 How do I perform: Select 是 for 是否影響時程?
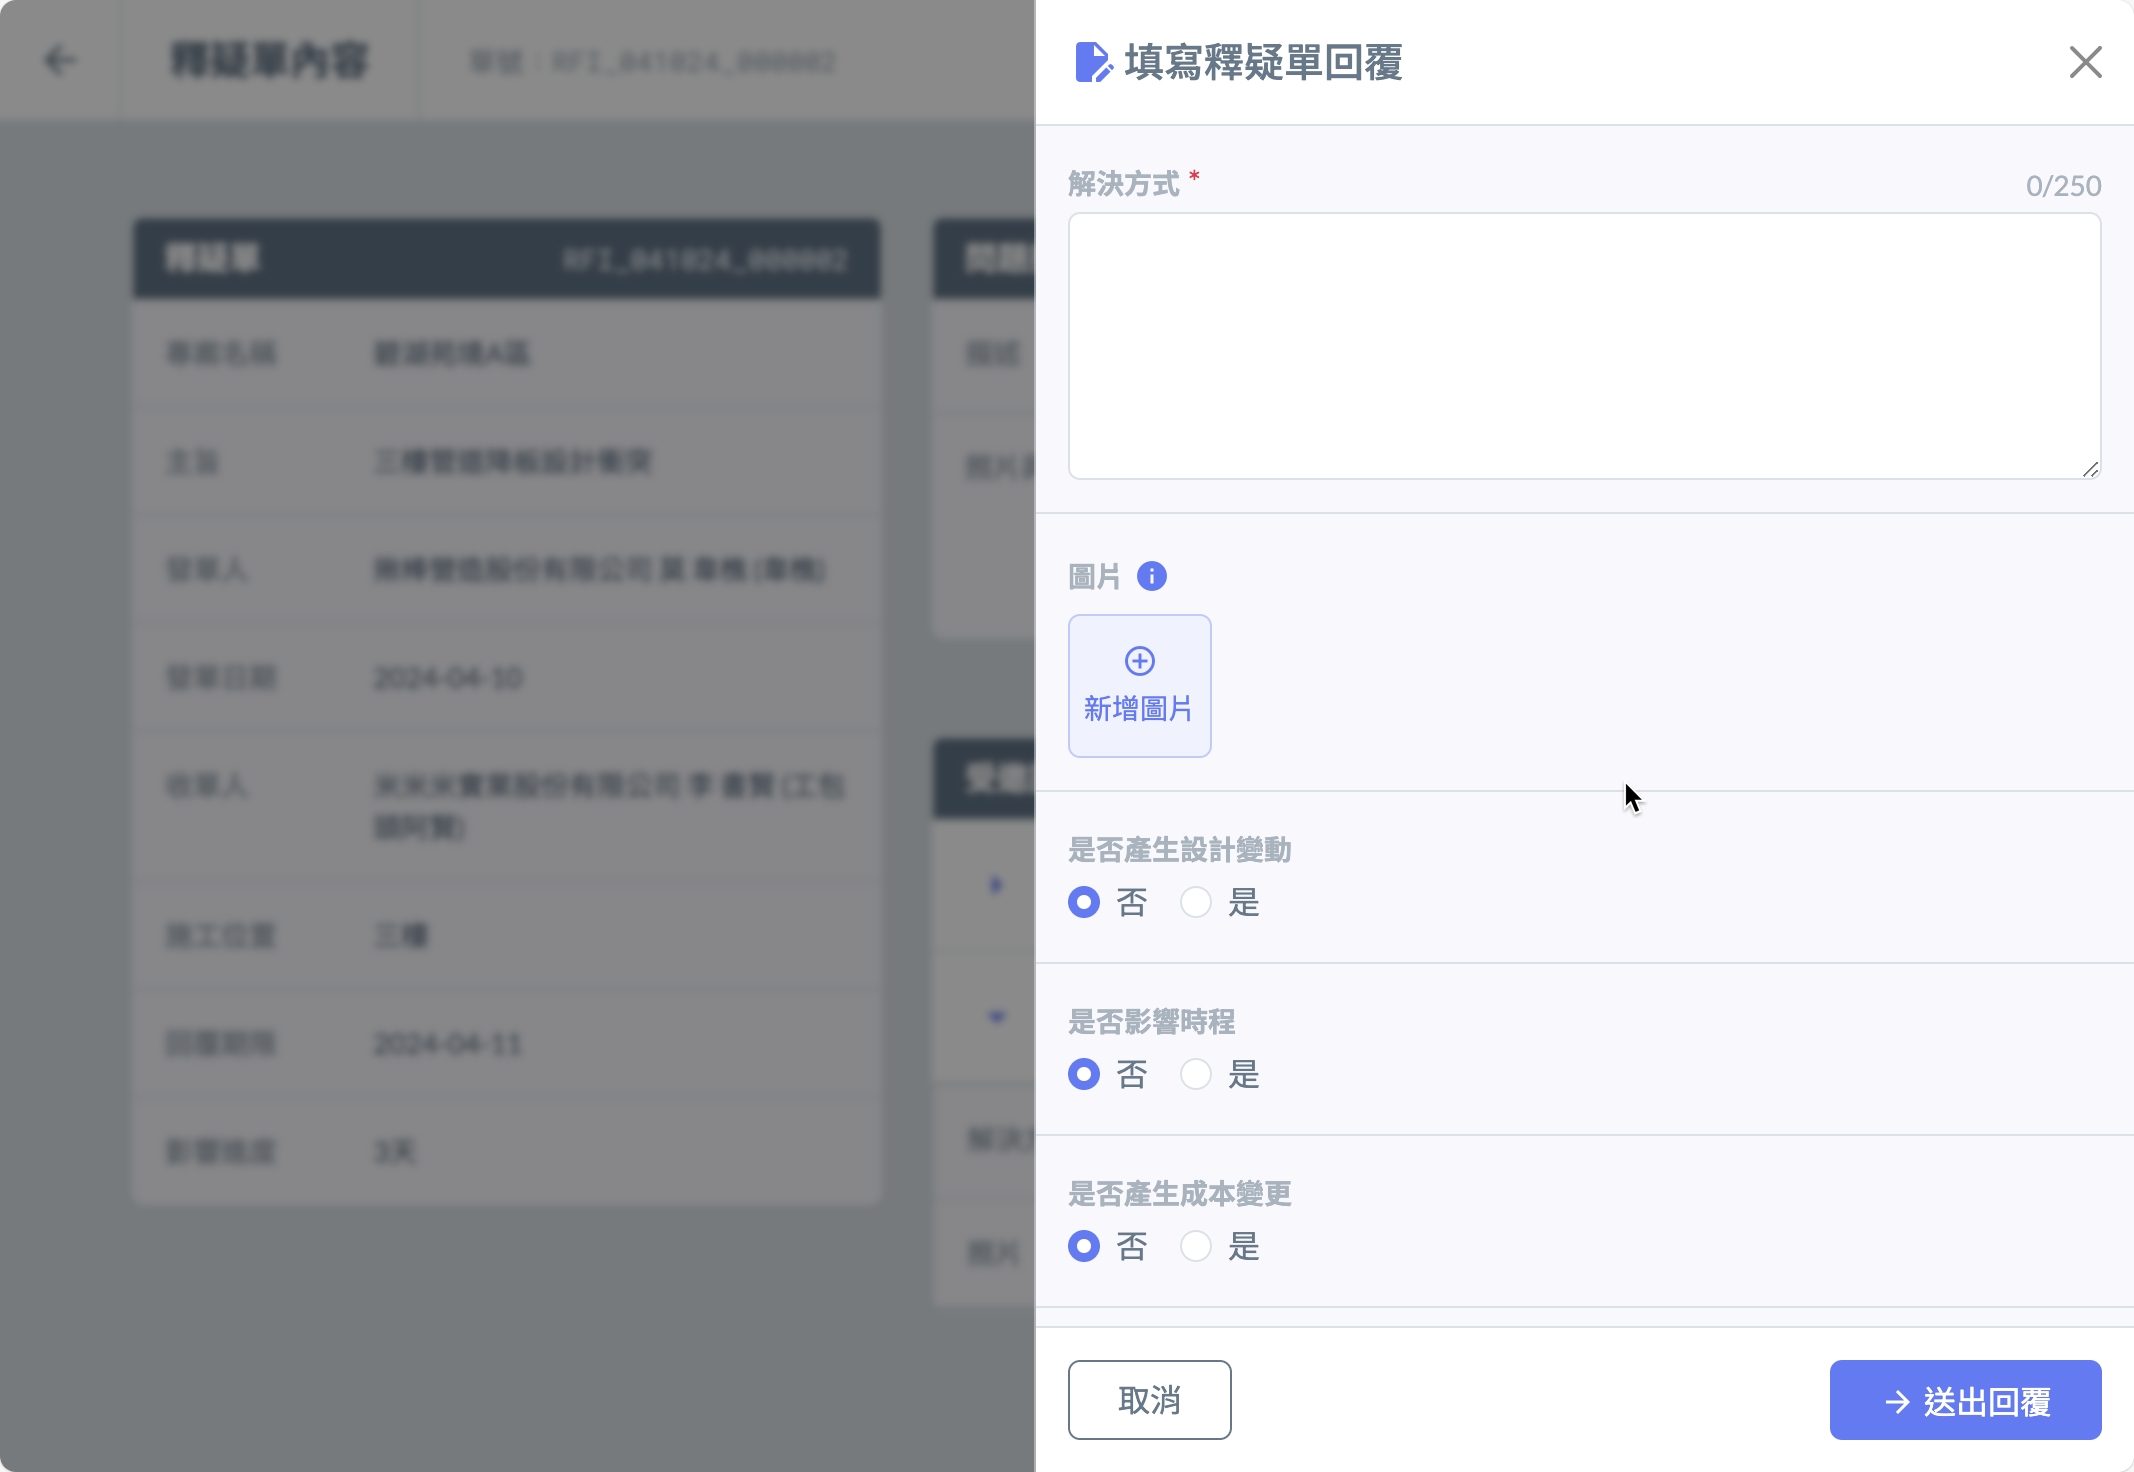click(x=1196, y=1074)
